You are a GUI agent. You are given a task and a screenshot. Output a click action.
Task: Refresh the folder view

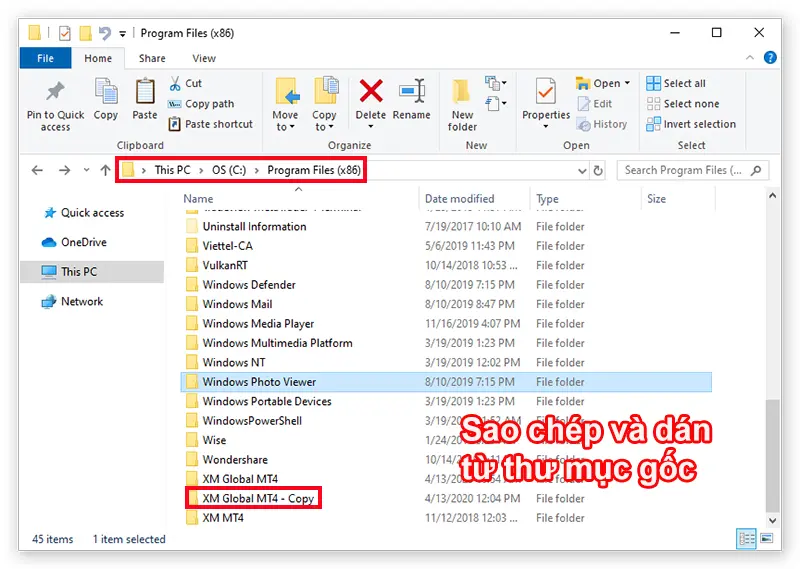tap(598, 170)
